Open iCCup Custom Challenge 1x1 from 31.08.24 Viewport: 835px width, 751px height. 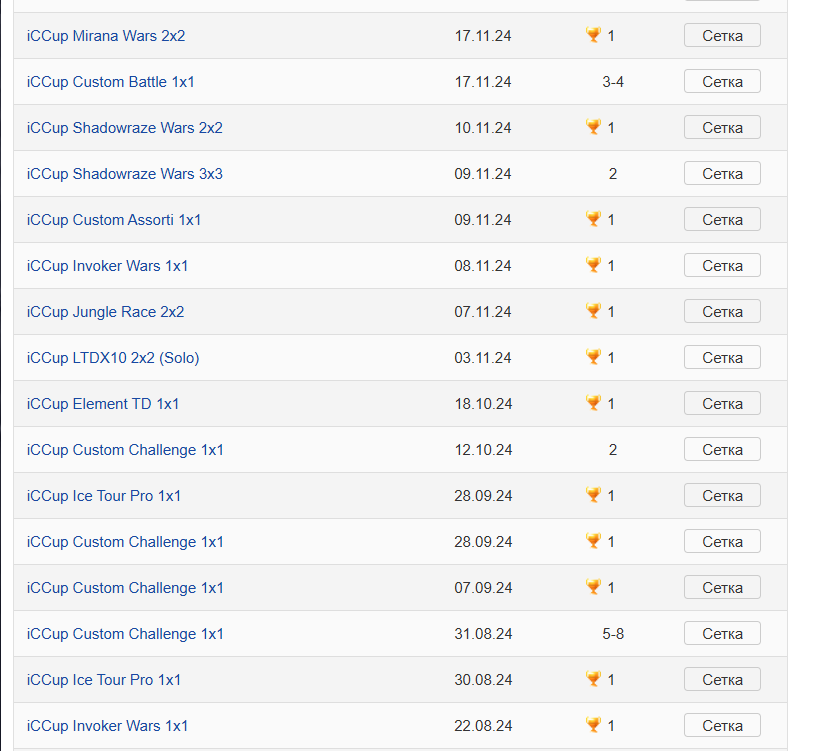click(125, 634)
